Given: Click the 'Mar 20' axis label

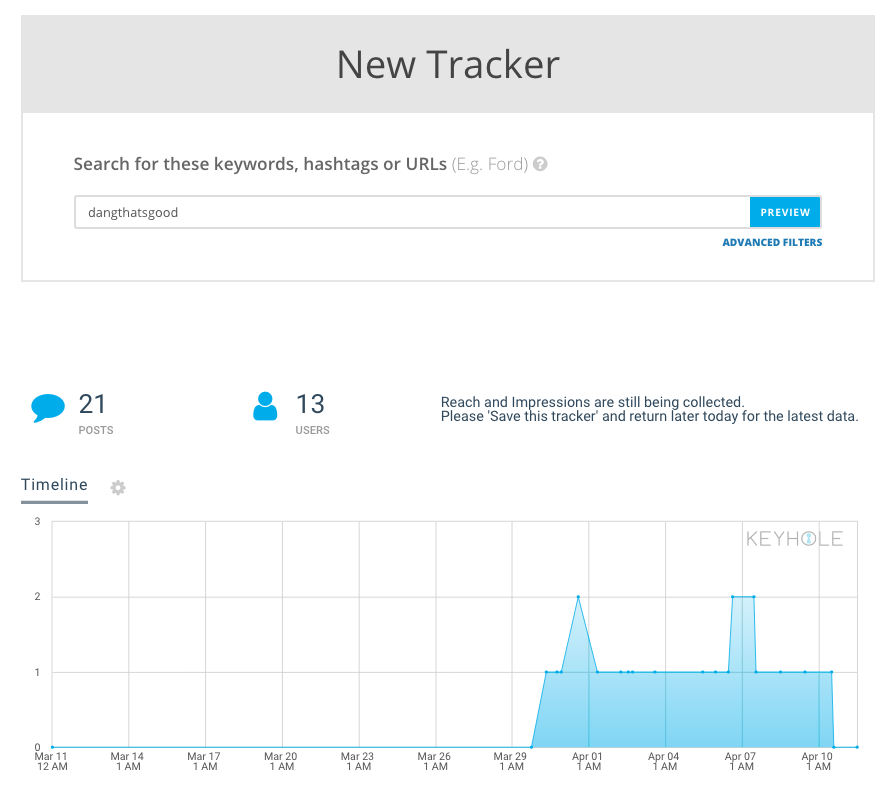Looking at the screenshot, I should pos(281,761).
